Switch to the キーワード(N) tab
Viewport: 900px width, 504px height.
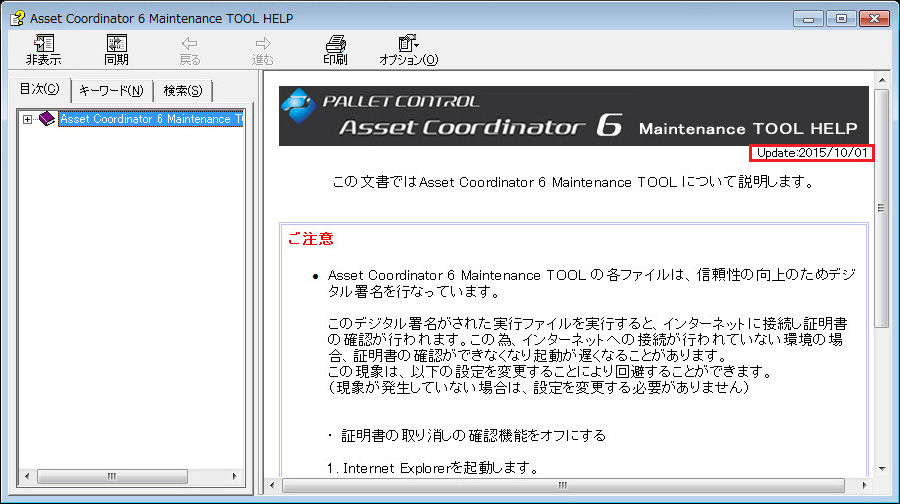[111, 91]
